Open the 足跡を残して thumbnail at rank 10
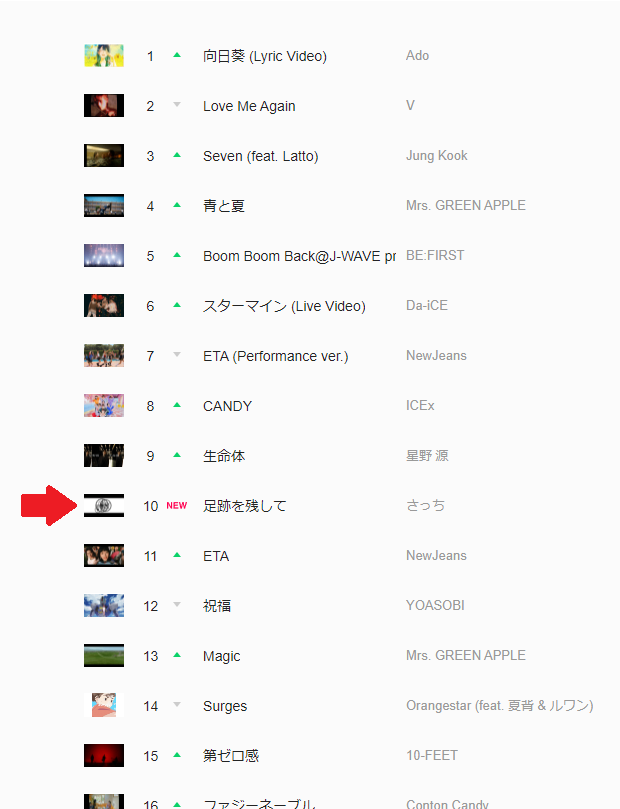 [x=104, y=506]
